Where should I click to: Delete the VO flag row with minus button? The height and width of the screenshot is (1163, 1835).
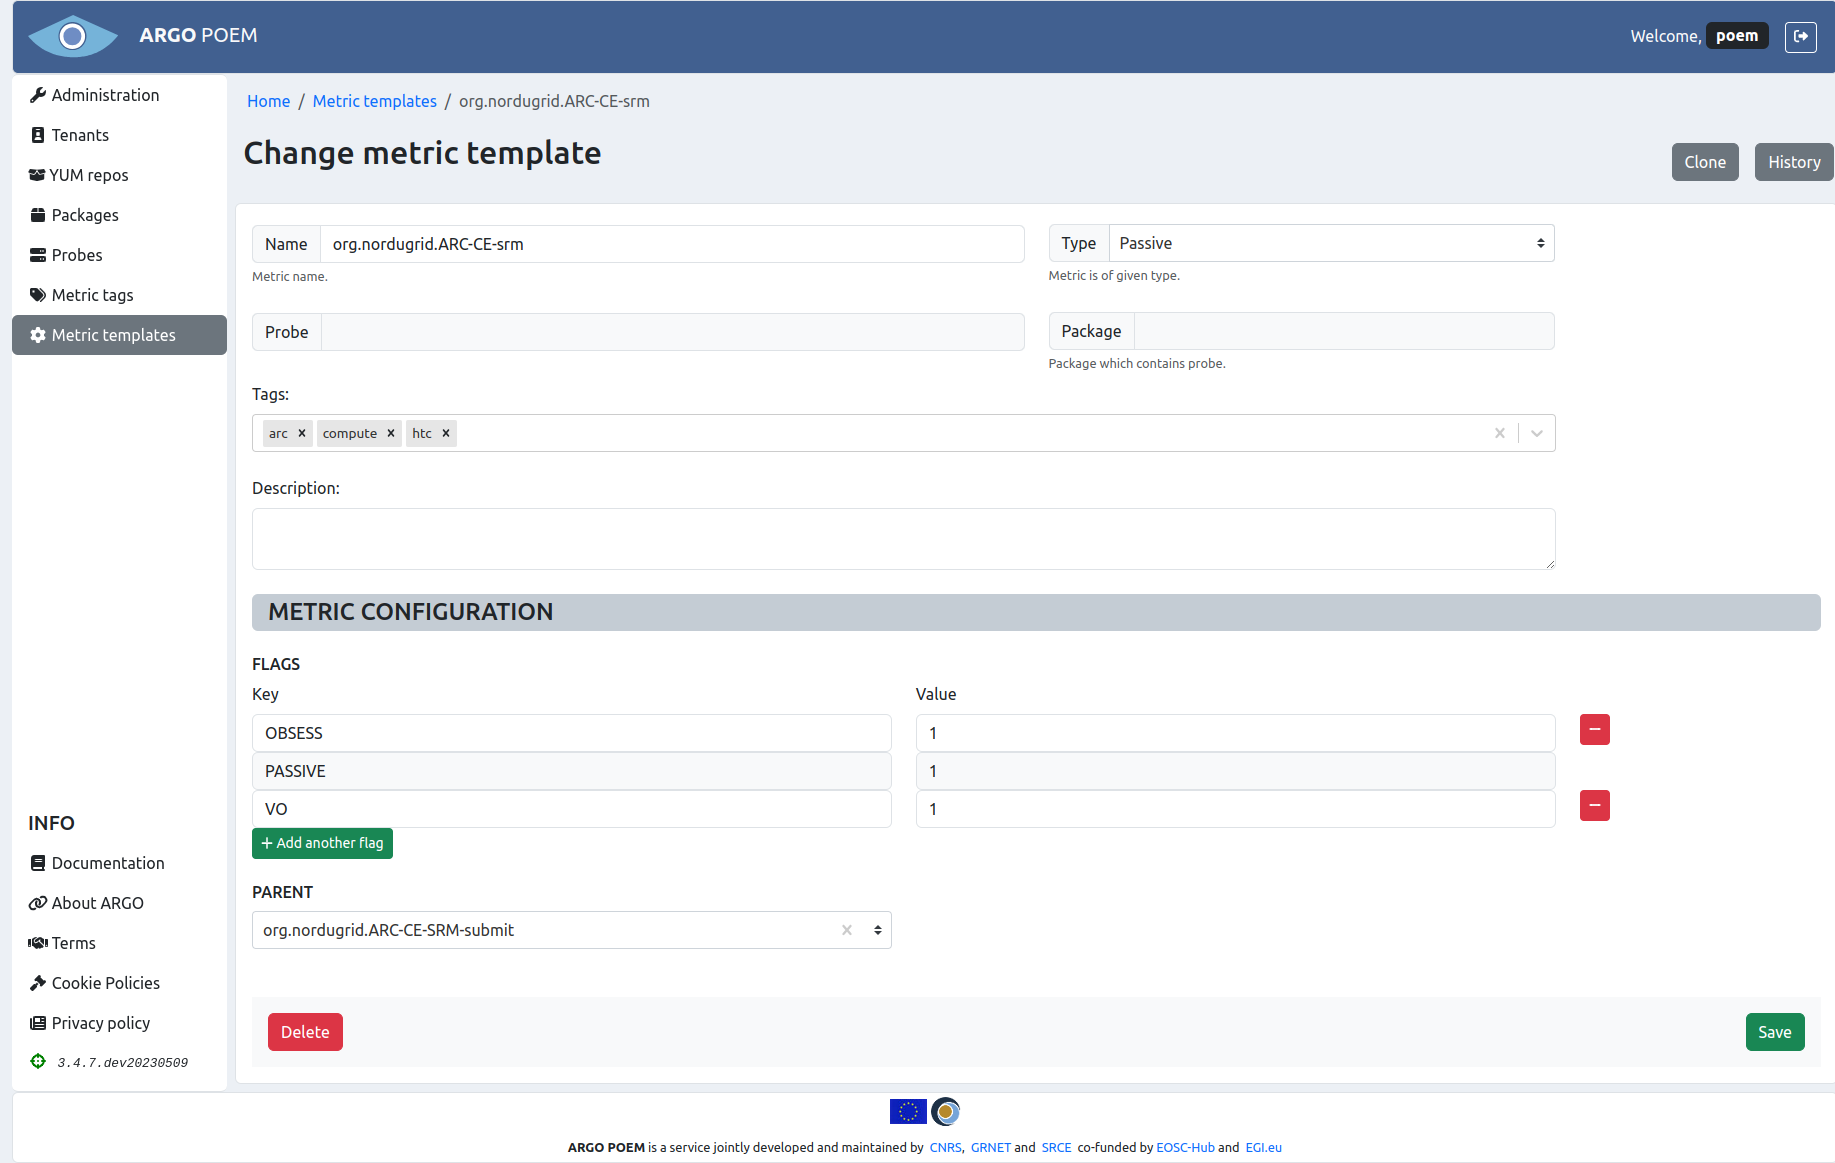coord(1594,806)
